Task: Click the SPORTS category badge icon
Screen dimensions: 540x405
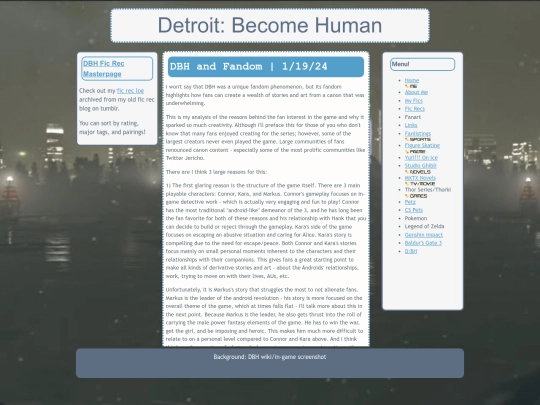Action: [417, 139]
